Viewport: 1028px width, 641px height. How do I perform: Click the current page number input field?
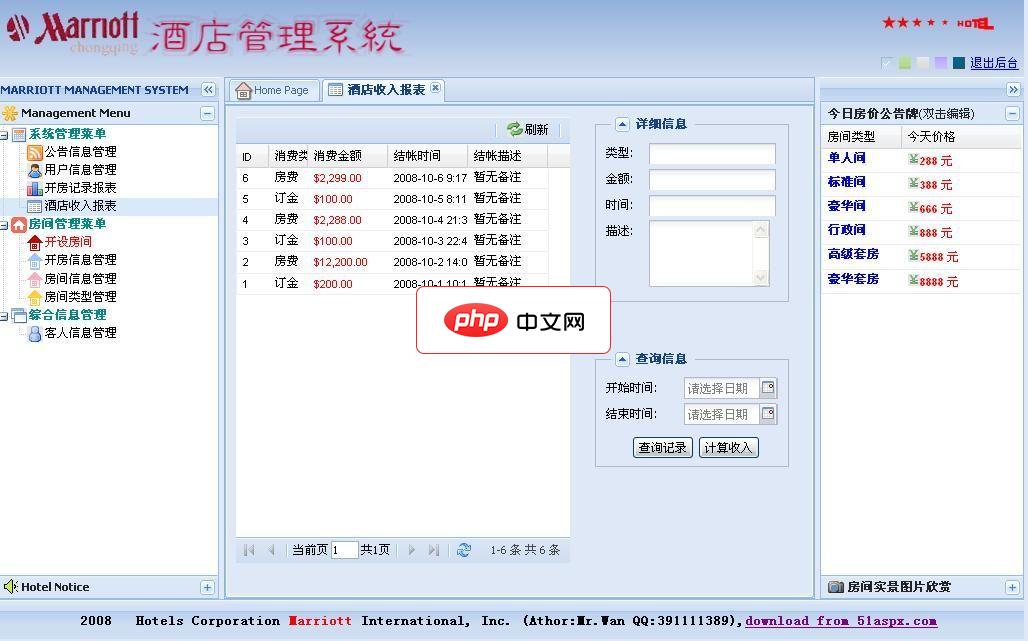(x=345, y=550)
